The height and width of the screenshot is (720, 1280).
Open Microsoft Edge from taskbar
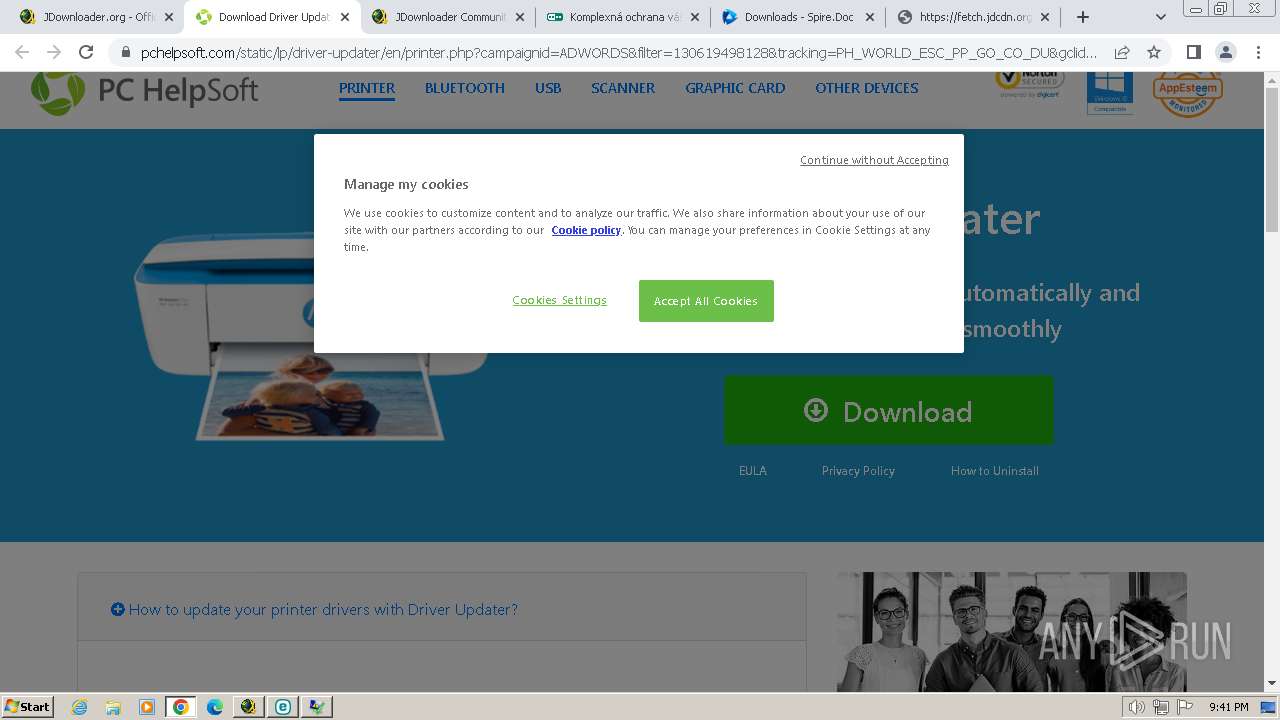pos(215,707)
